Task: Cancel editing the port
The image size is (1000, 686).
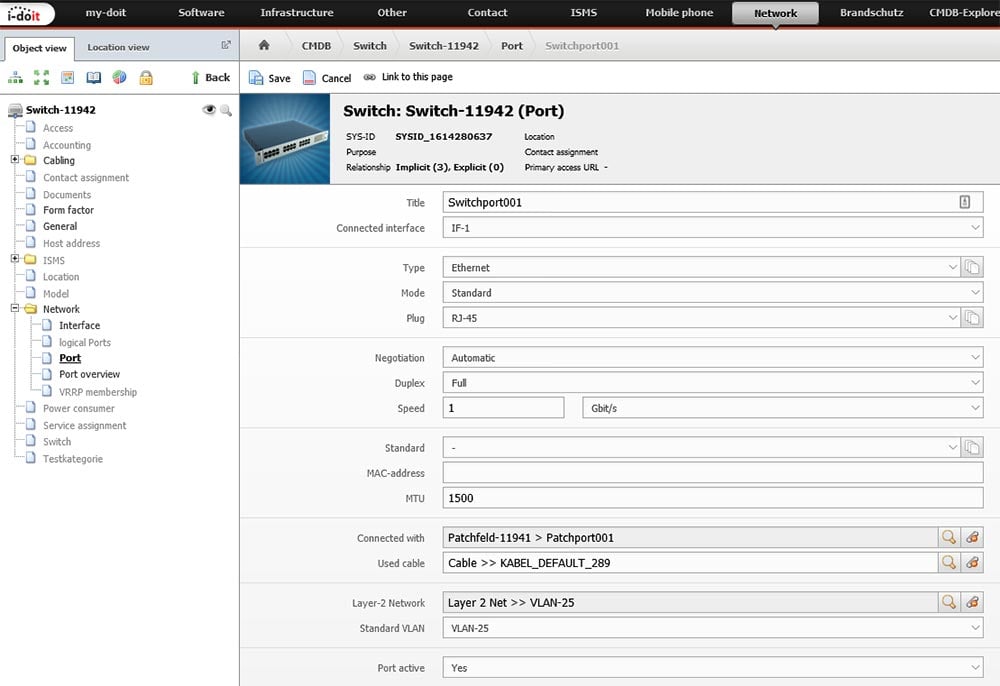Action: tap(327, 78)
